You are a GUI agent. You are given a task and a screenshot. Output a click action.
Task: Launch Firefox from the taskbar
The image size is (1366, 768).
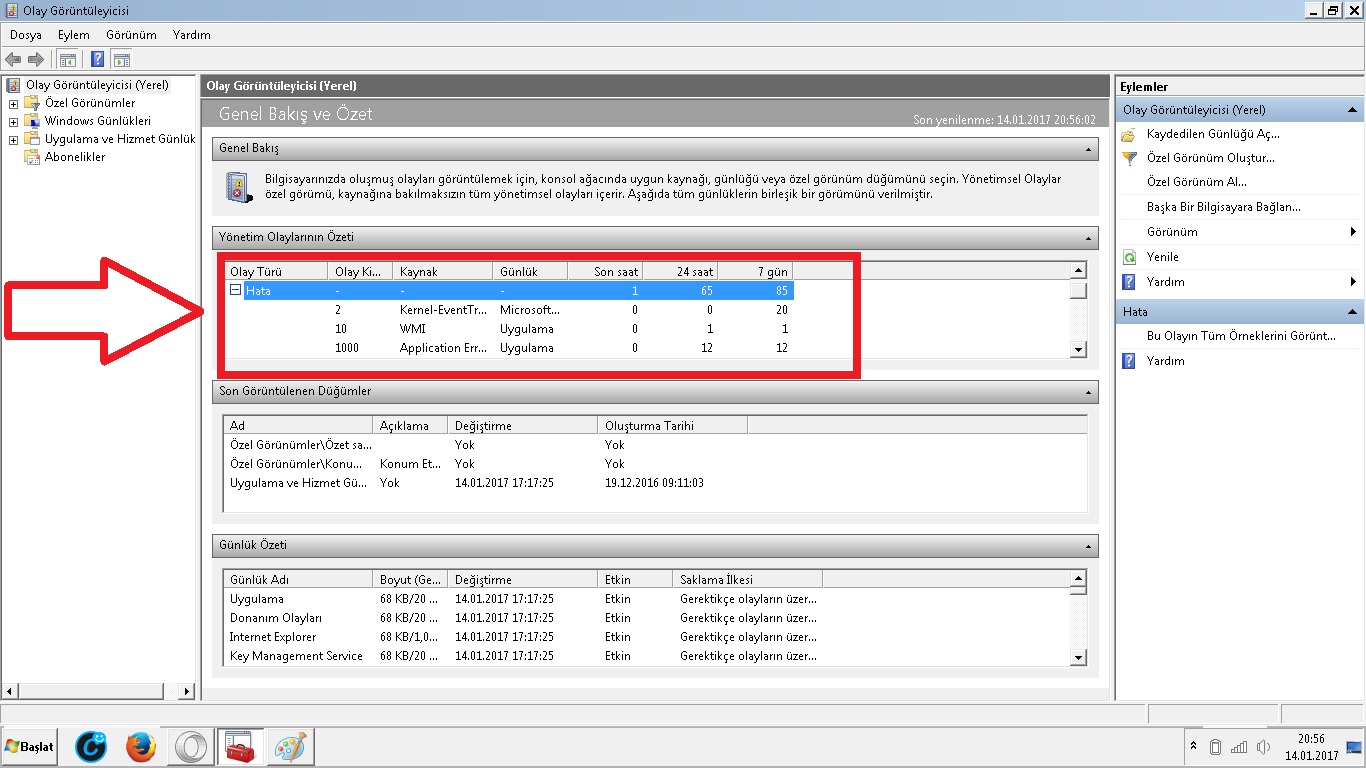tap(141, 747)
